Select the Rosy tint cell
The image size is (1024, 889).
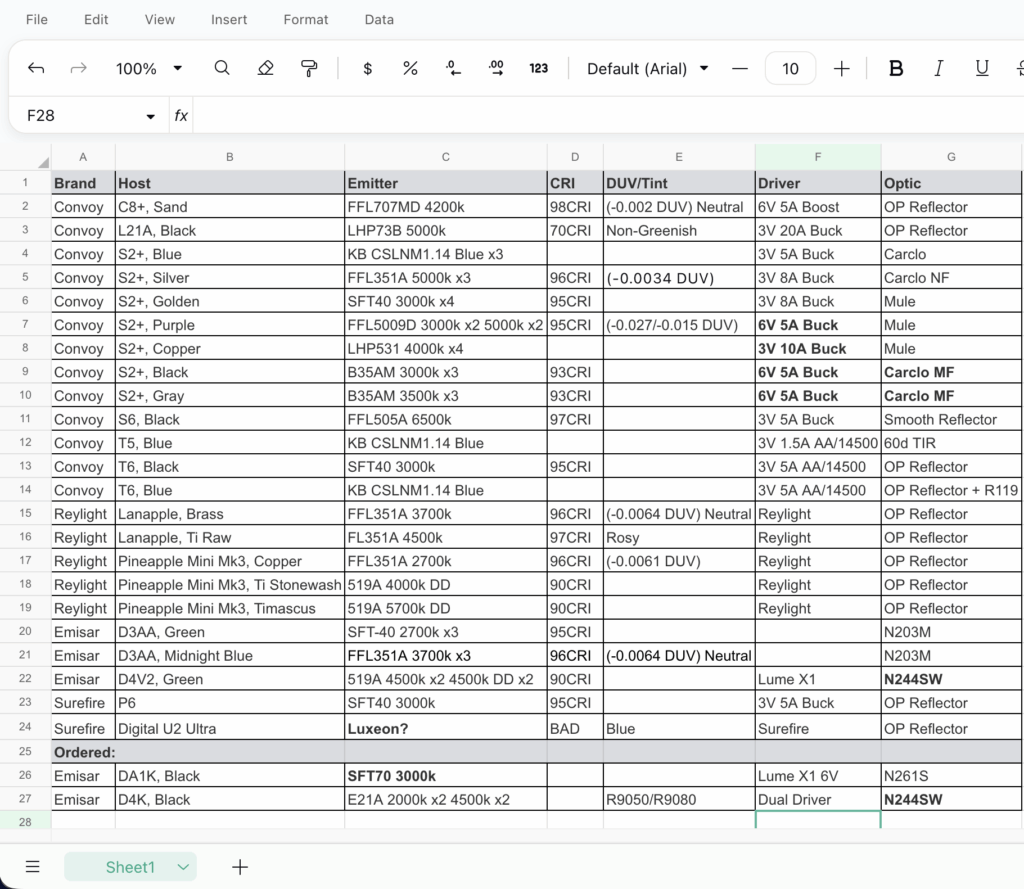coord(679,537)
